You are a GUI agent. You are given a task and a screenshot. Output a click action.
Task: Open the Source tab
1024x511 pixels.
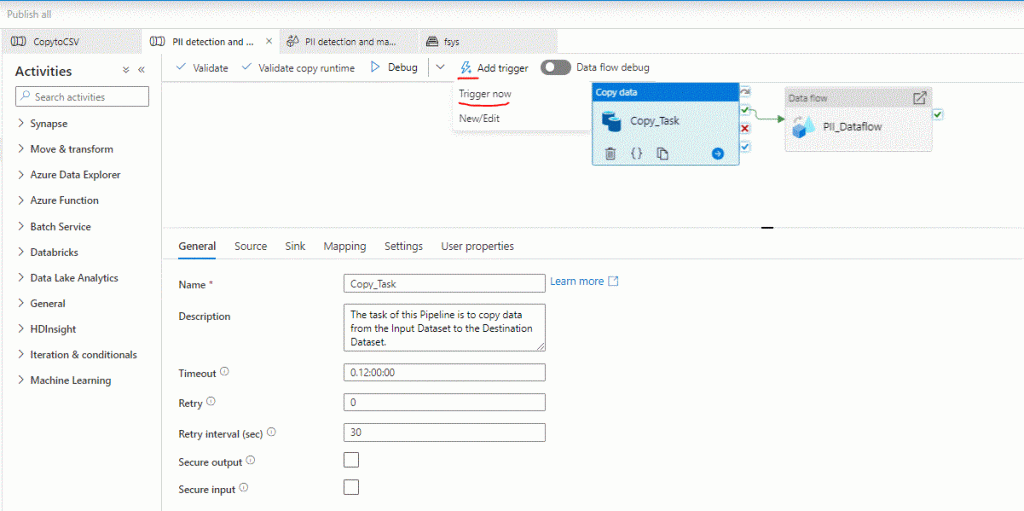(x=251, y=246)
